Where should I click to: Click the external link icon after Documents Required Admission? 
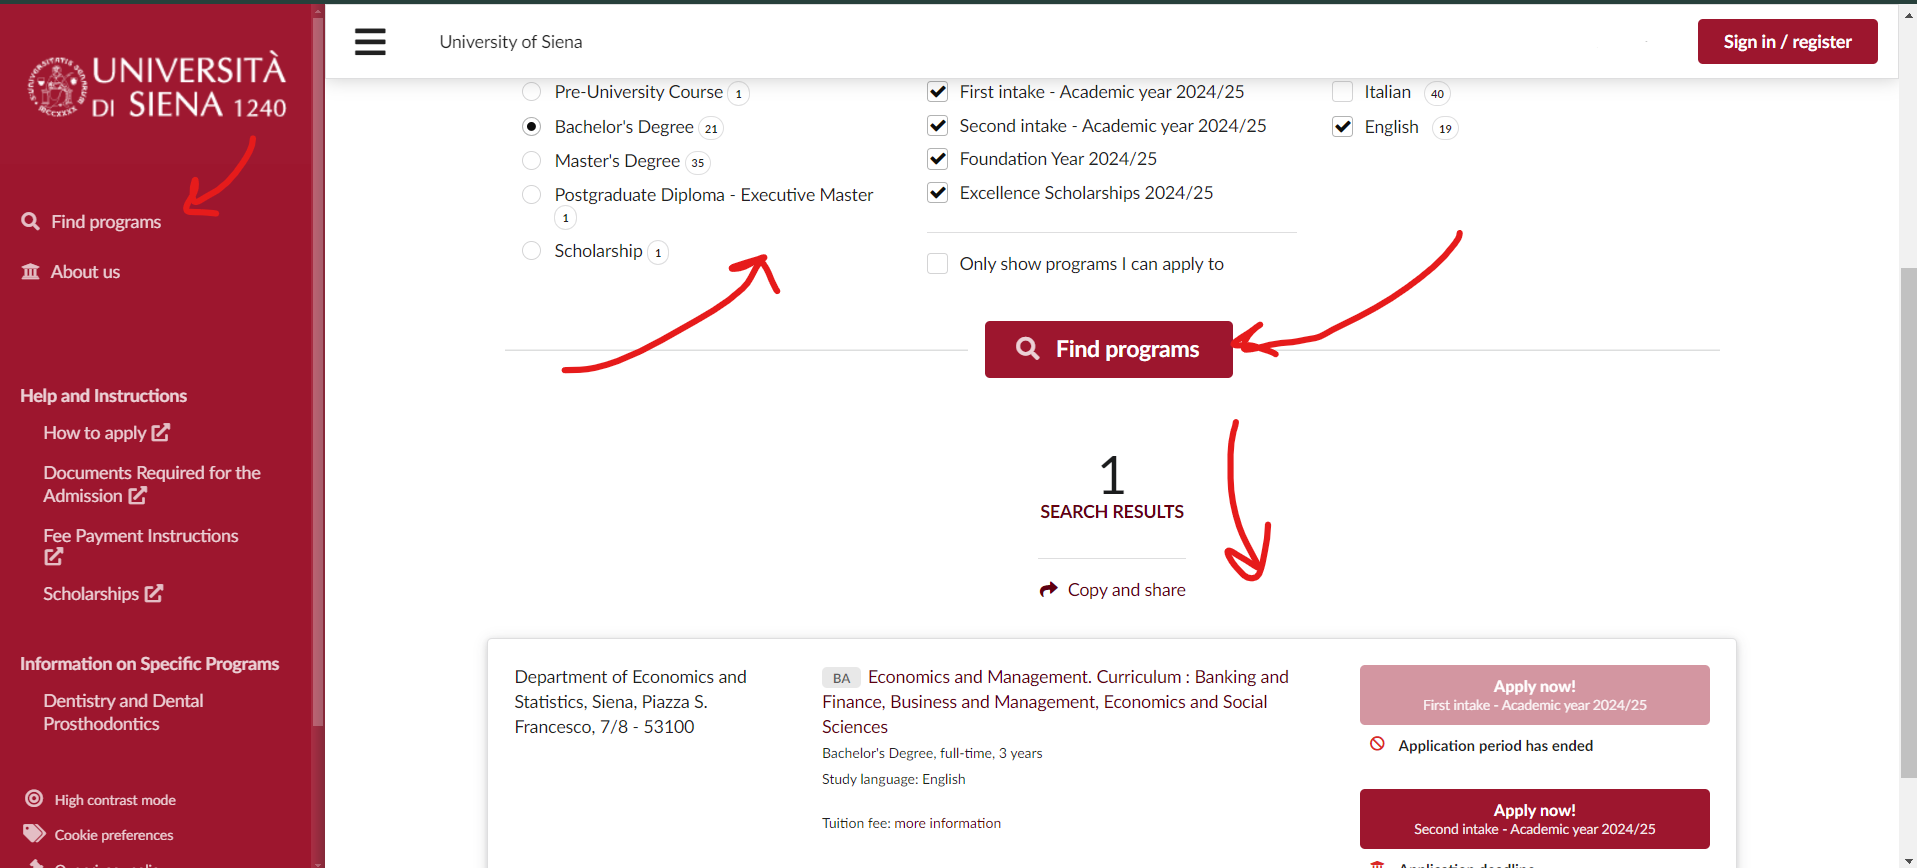click(137, 495)
